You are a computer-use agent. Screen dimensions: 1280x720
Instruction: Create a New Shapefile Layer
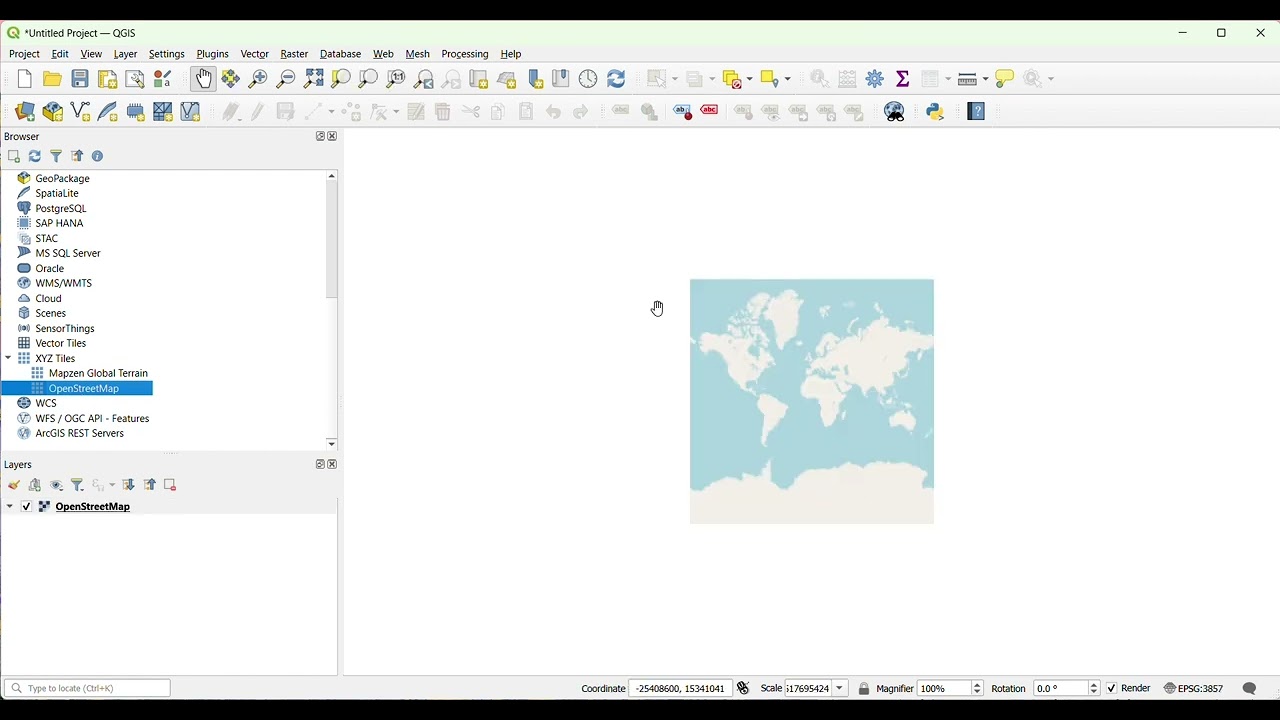81,112
